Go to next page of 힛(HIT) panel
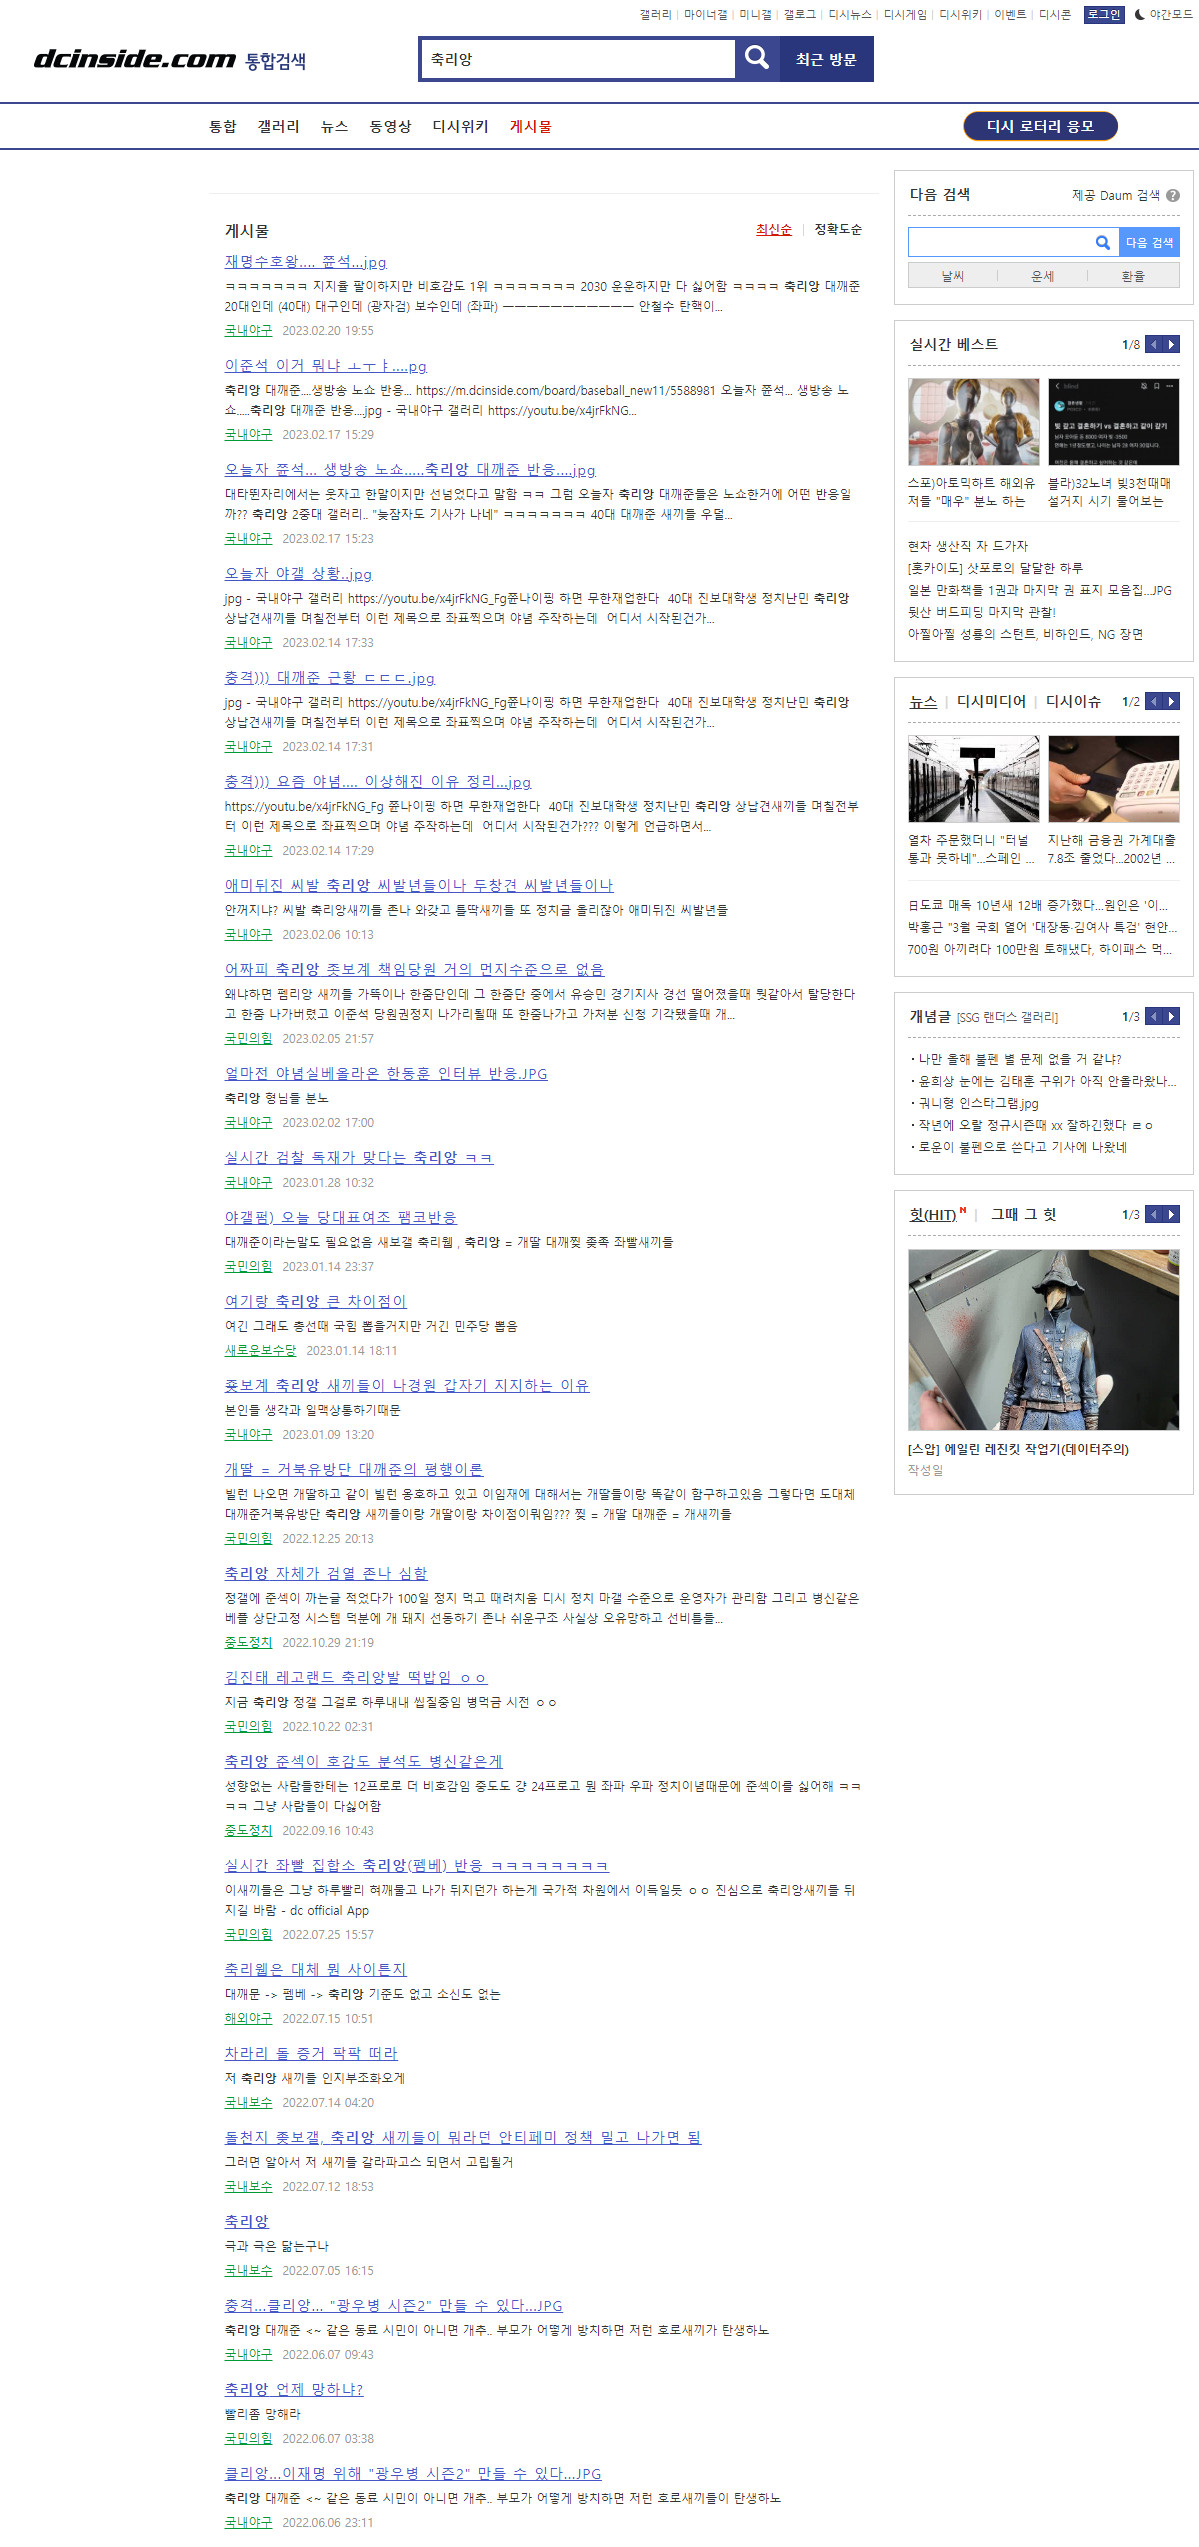Image resolution: width=1199 pixels, height=2547 pixels. pyautogui.click(x=1171, y=1214)
